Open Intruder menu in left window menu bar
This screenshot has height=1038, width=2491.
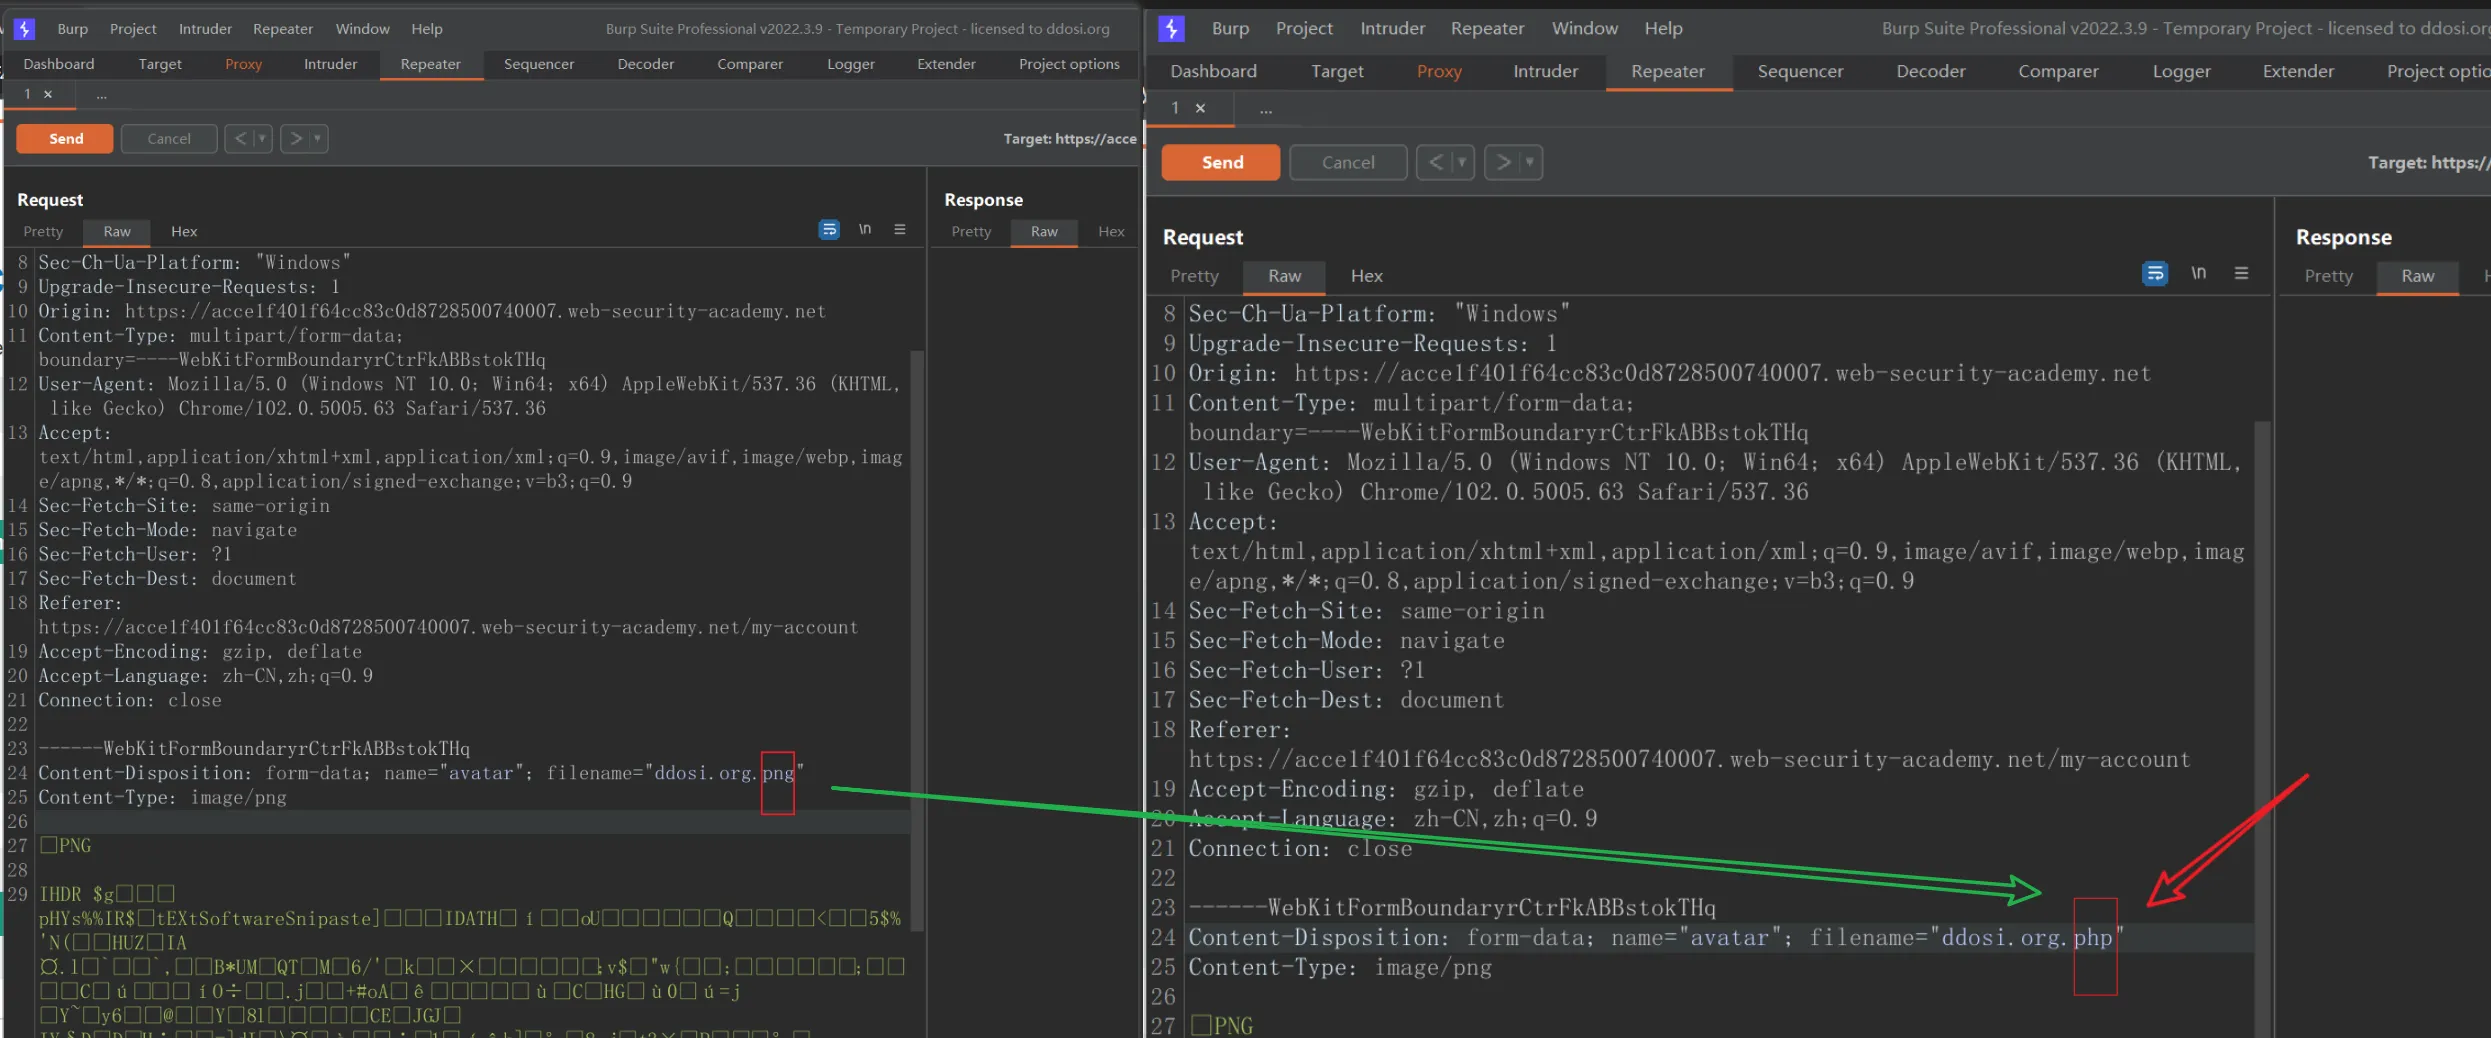pyautogui.click(x=205, y=29)
